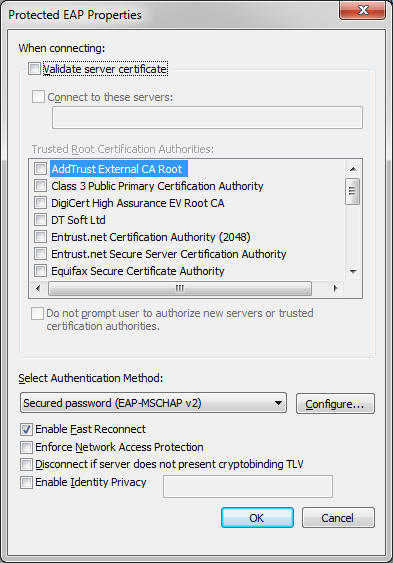Click the Configure... button

[335, 404]
